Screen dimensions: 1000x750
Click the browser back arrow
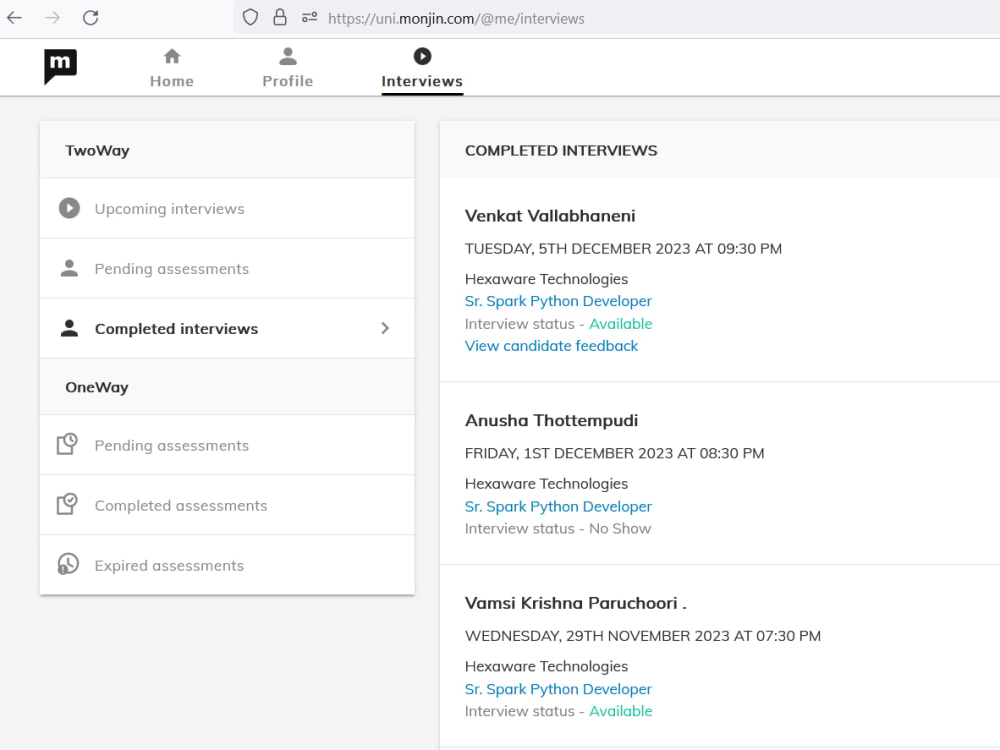[x=14, y=18]
